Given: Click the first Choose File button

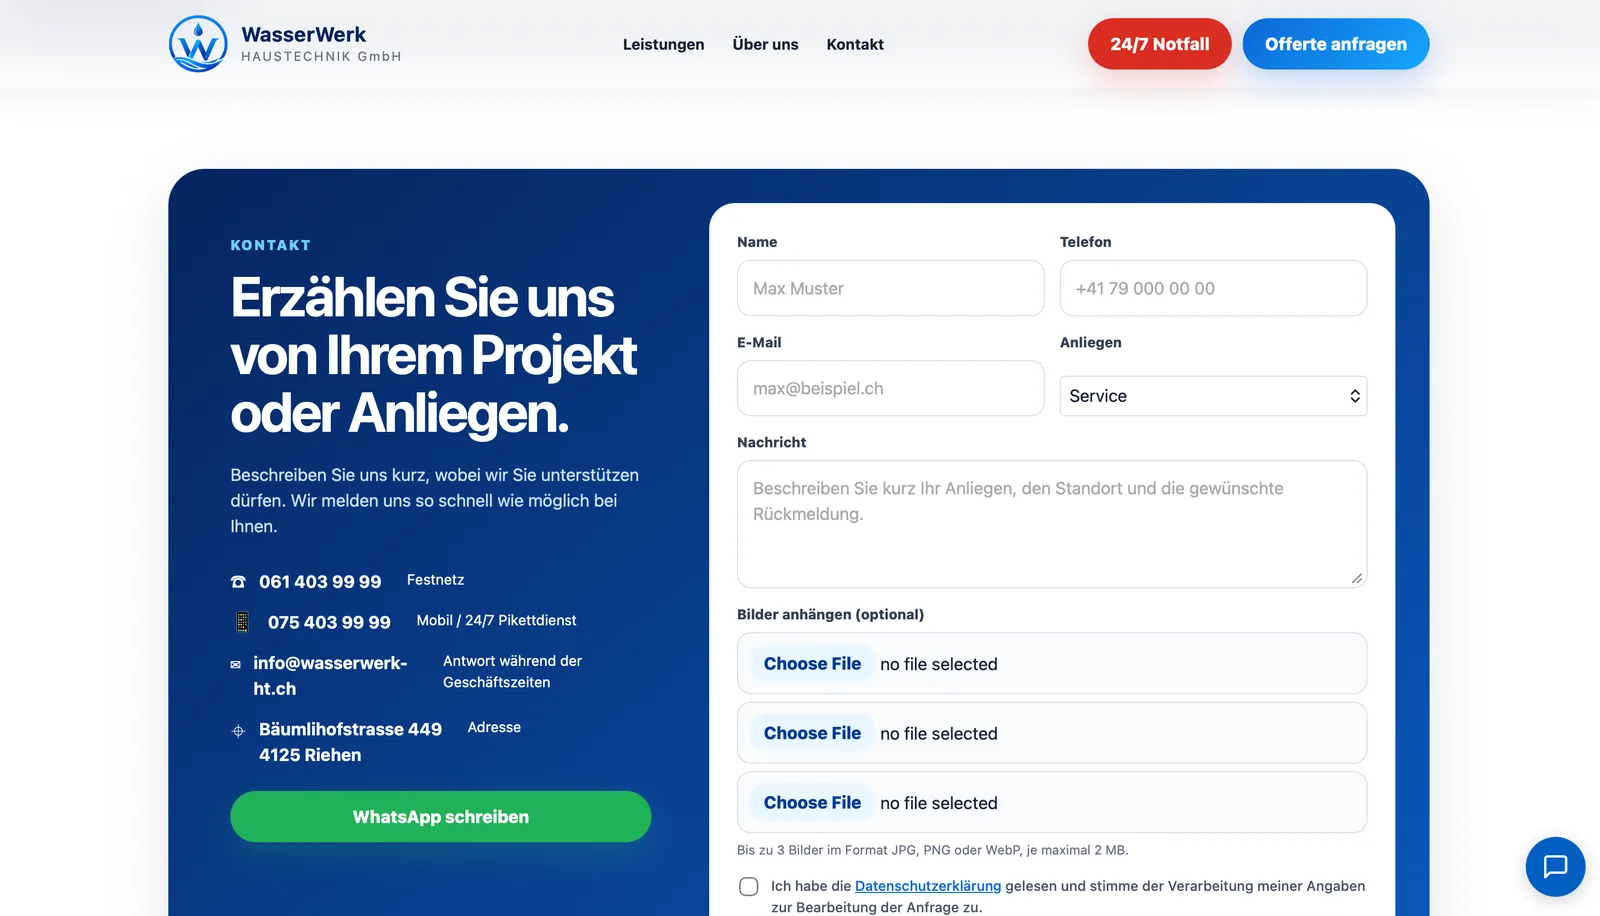Looking at the screenshot, I should coord(812,664).
